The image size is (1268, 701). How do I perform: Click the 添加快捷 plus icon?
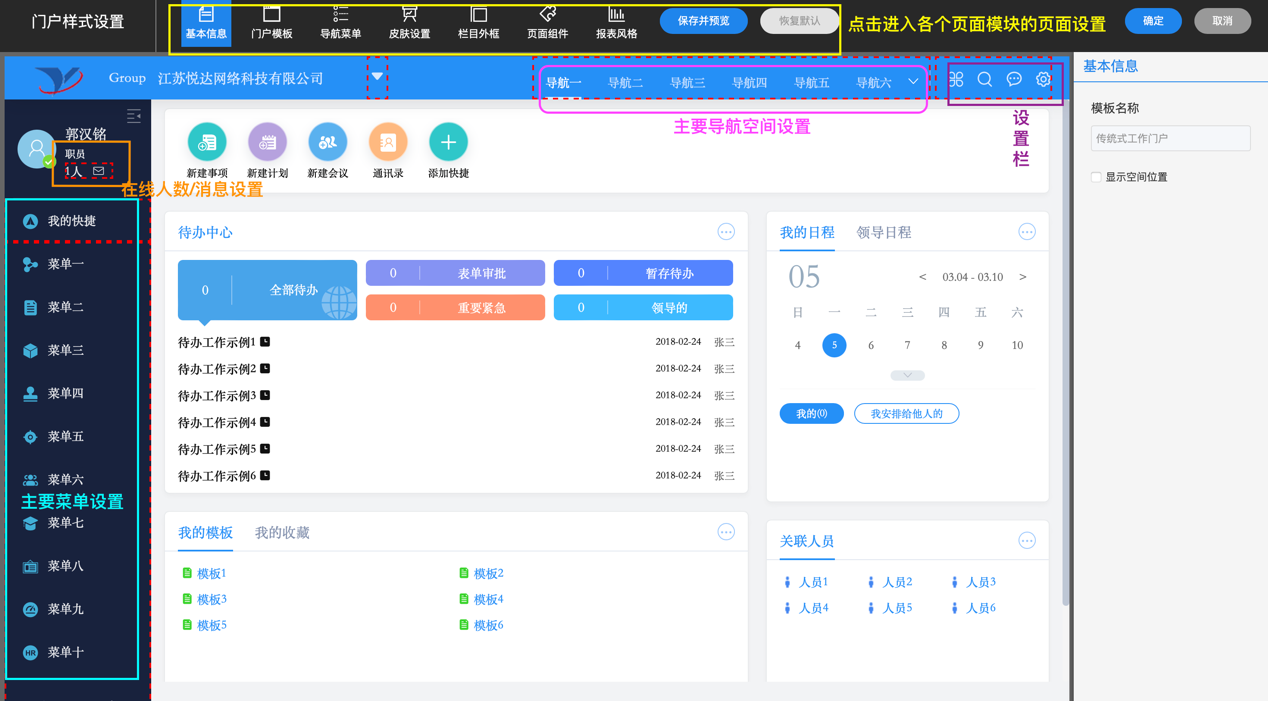tap(447, 143)
